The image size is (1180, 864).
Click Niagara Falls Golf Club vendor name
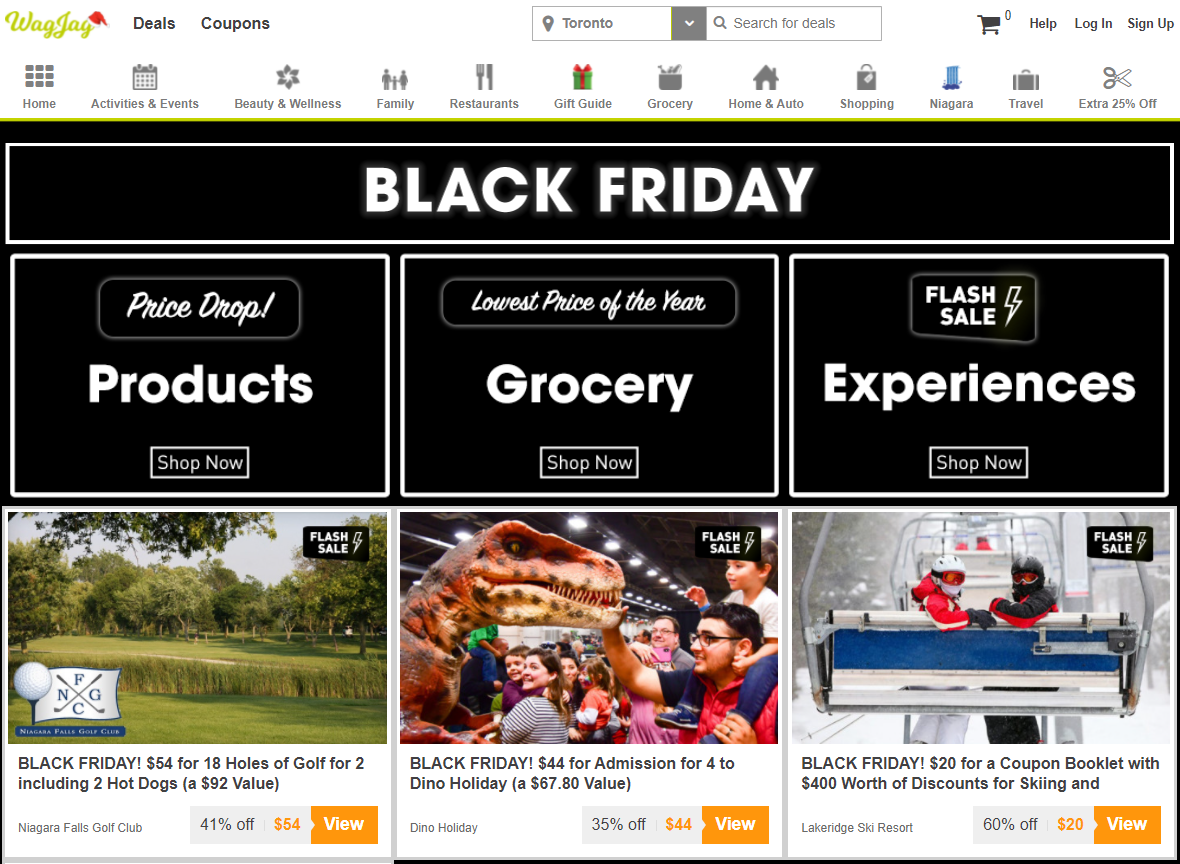80,827
